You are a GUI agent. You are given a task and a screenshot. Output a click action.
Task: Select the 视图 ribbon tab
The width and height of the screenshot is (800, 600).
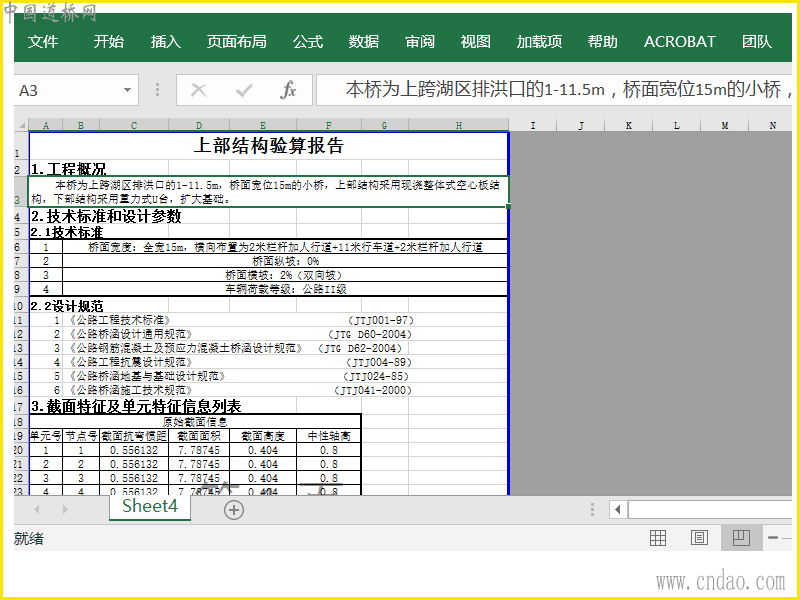pos(476,41)
